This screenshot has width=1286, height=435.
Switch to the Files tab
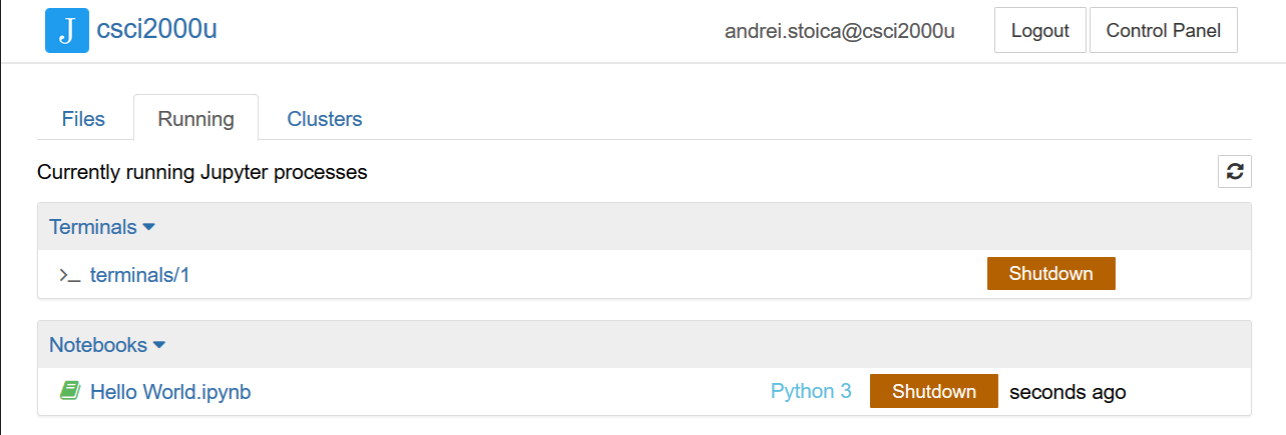(x=83, y=119)
